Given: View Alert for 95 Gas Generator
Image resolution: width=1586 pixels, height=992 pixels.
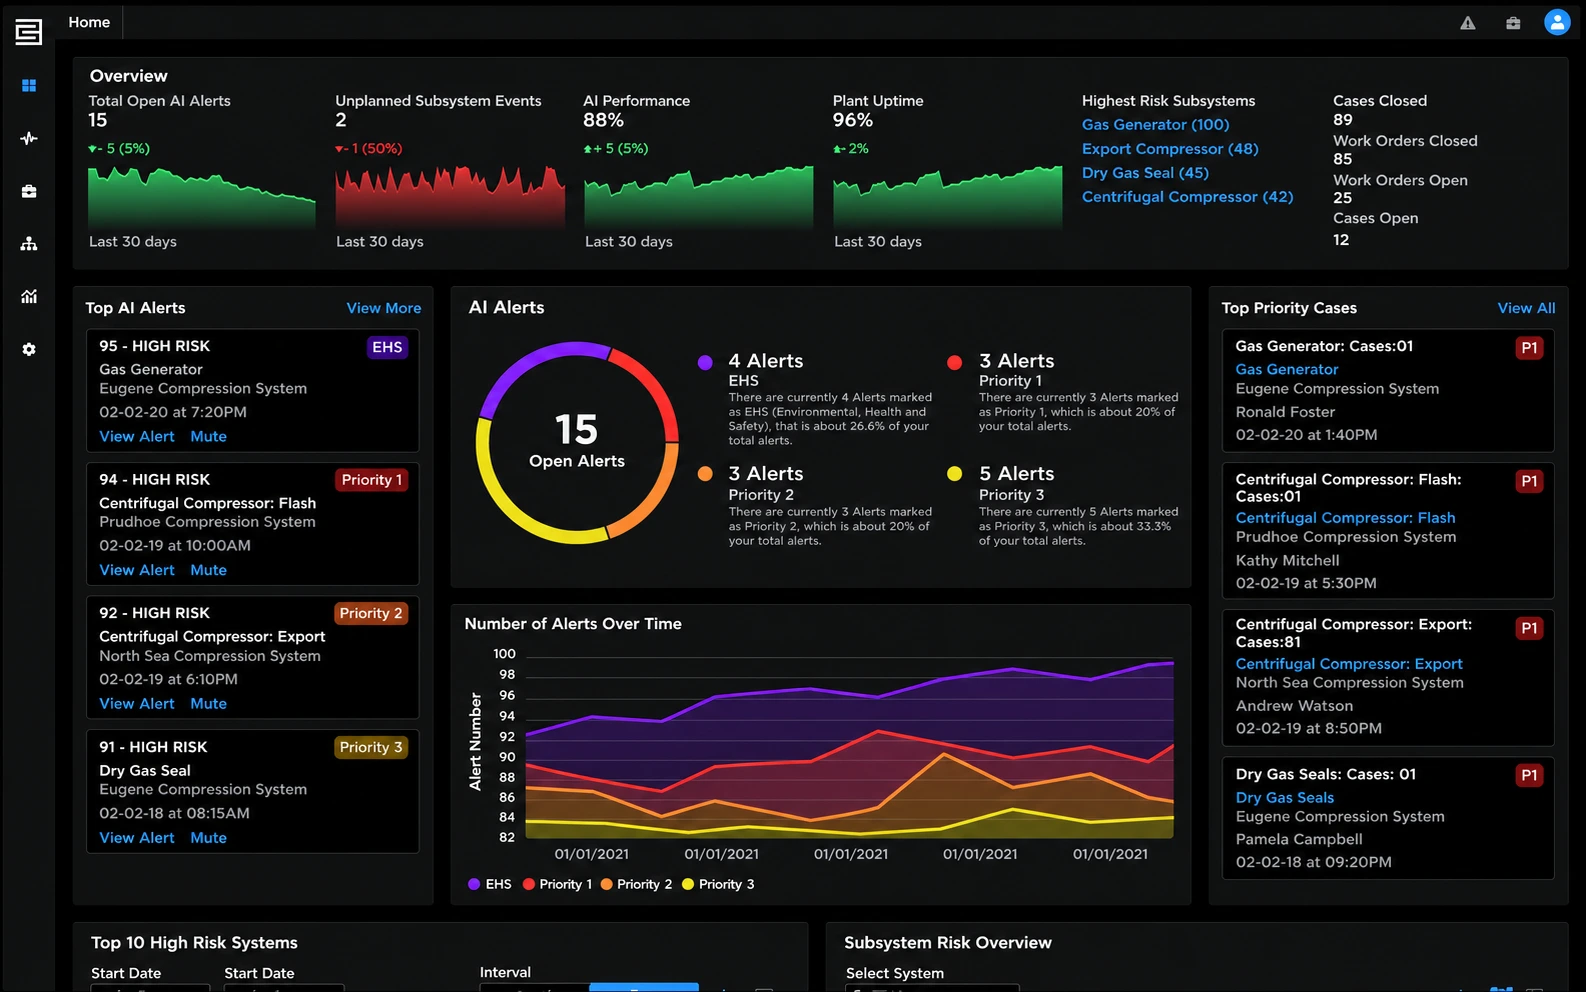Looking at the screenshot, I should (137, 436).
